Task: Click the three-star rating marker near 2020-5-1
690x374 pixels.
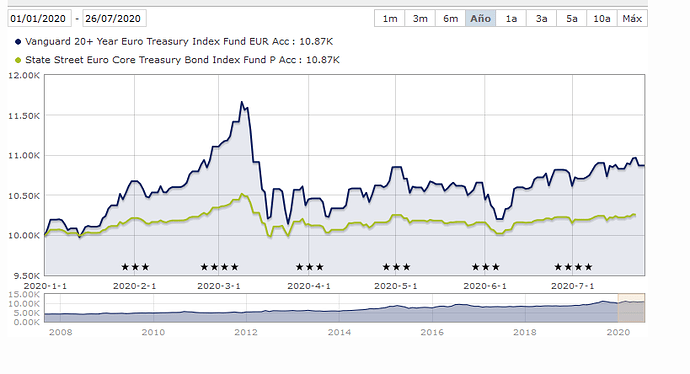Action: (x=396, y=267)
